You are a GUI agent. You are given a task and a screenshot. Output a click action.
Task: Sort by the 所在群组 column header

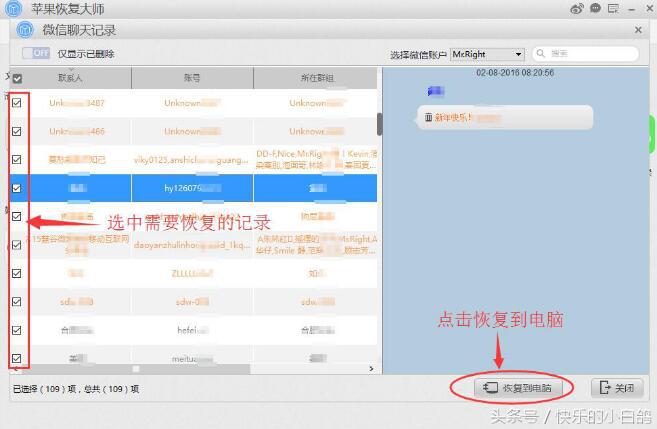(317, 78)
